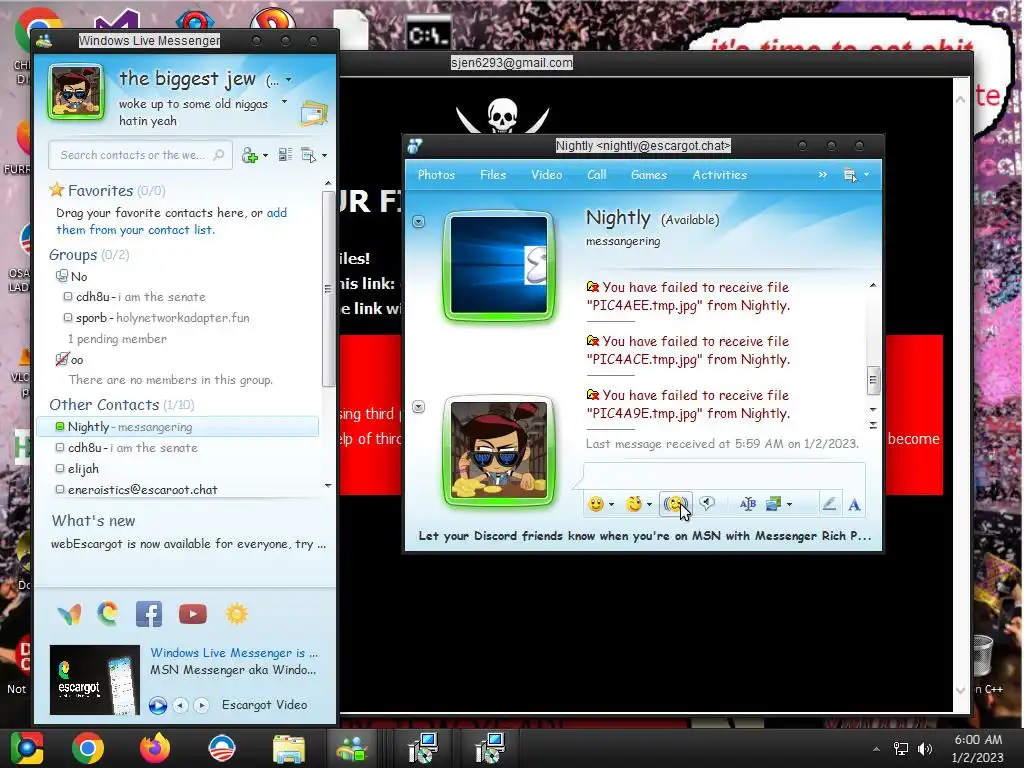
Task: Collapse the Groups section header
Action: (73, 255)
